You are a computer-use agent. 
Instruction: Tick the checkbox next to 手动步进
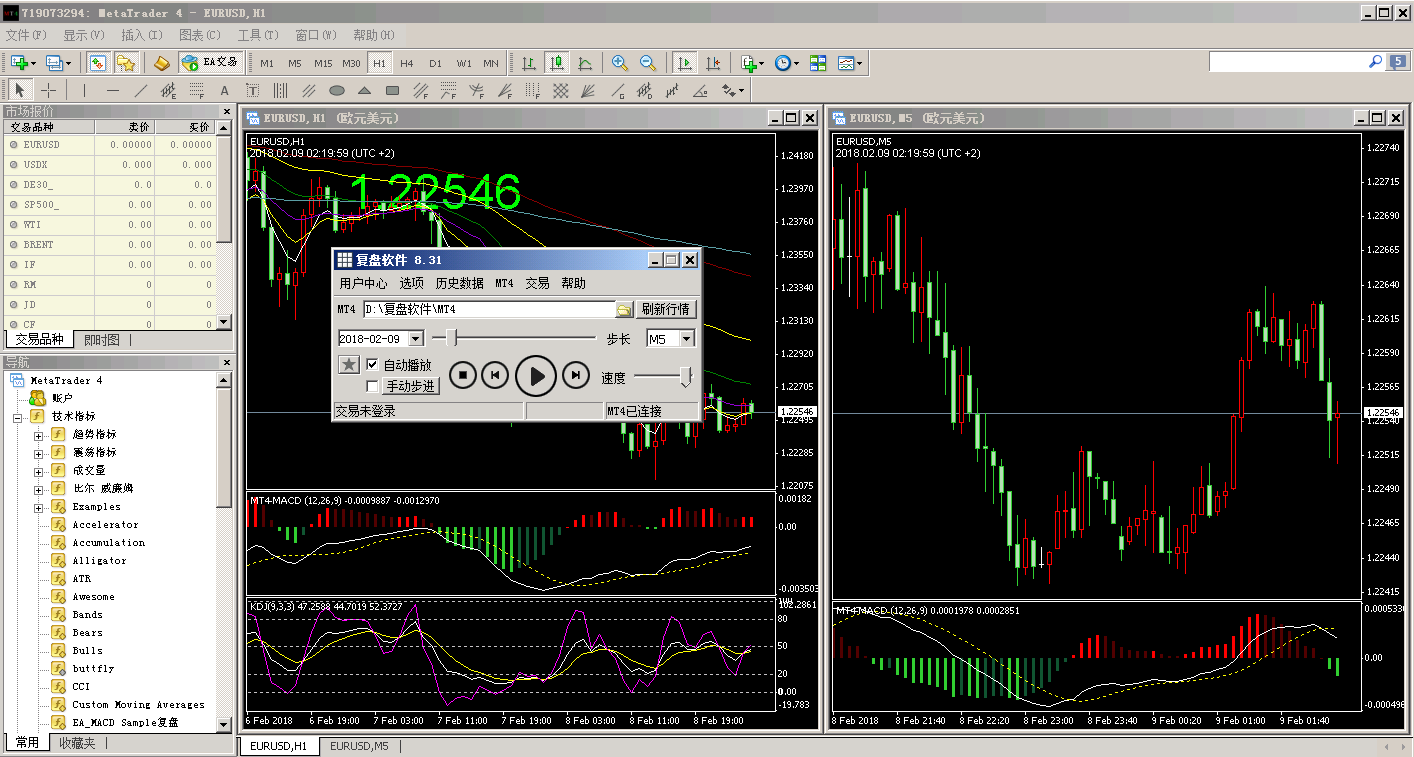click(x=373, y=386)
